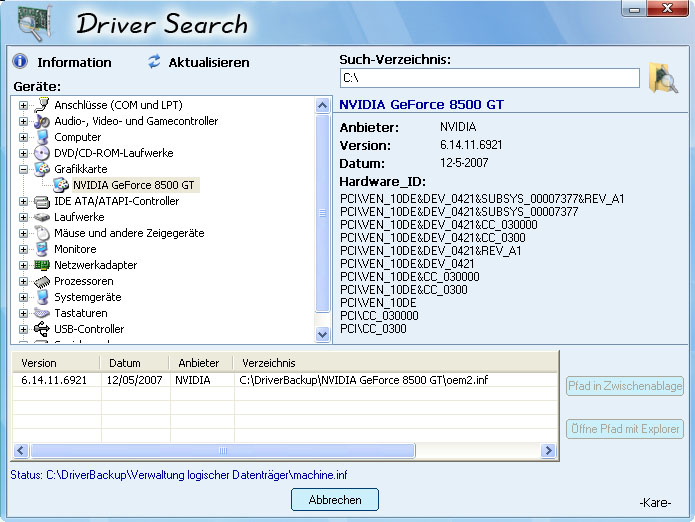Image resolution: width=695 pixels, height=522 pixels.
Task: Click the USB-Controller icon in device tree
Action: click(42, 329)
